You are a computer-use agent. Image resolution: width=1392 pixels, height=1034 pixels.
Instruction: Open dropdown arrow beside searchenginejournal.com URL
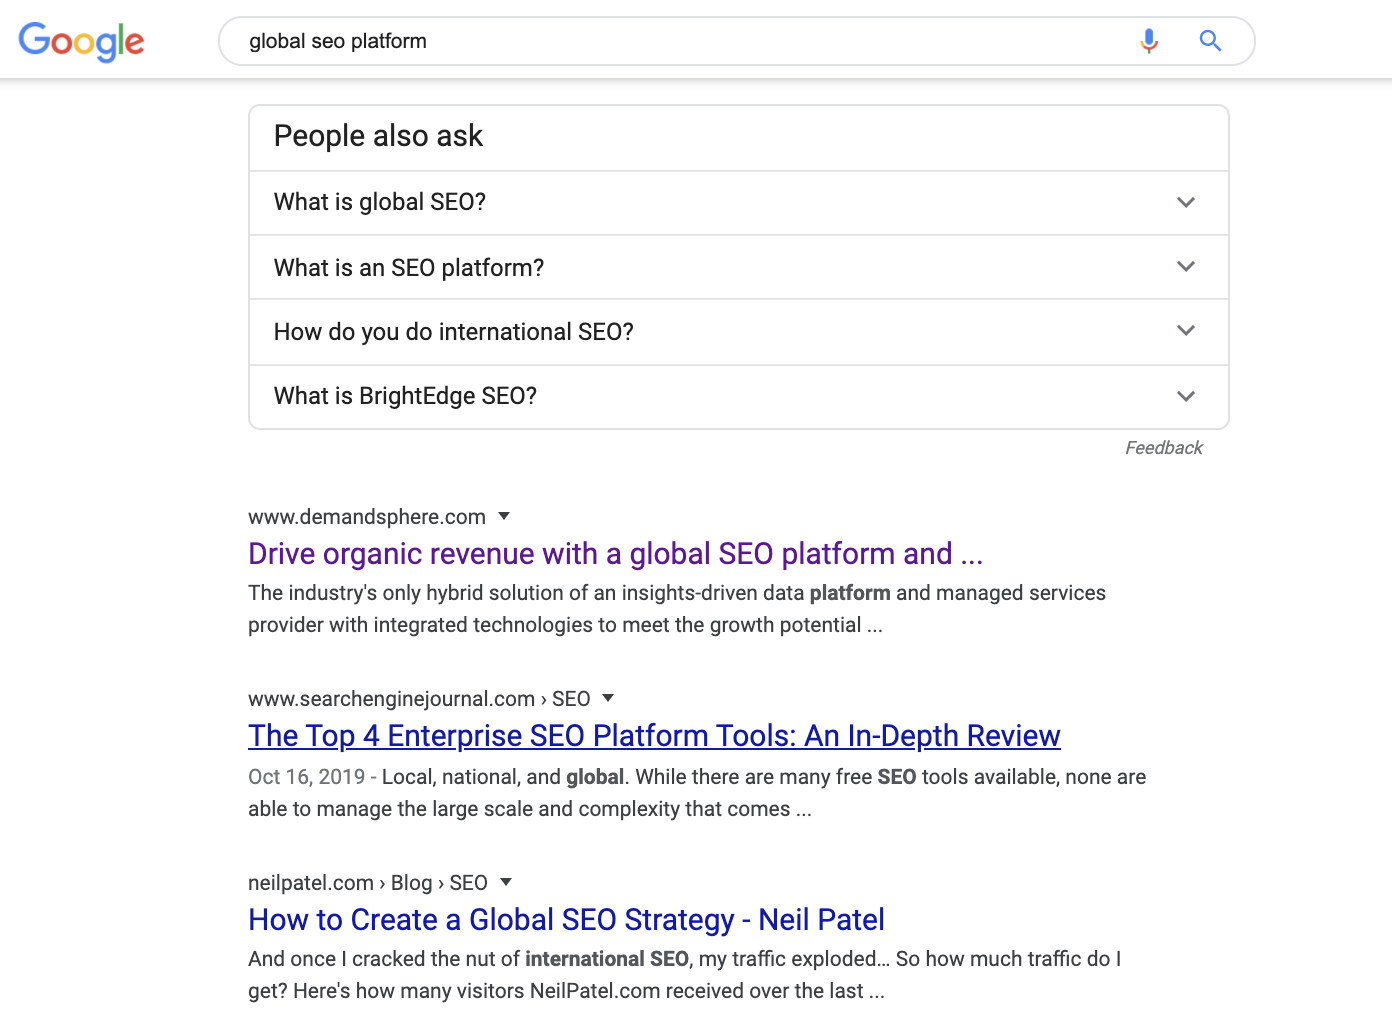(608, 698)
